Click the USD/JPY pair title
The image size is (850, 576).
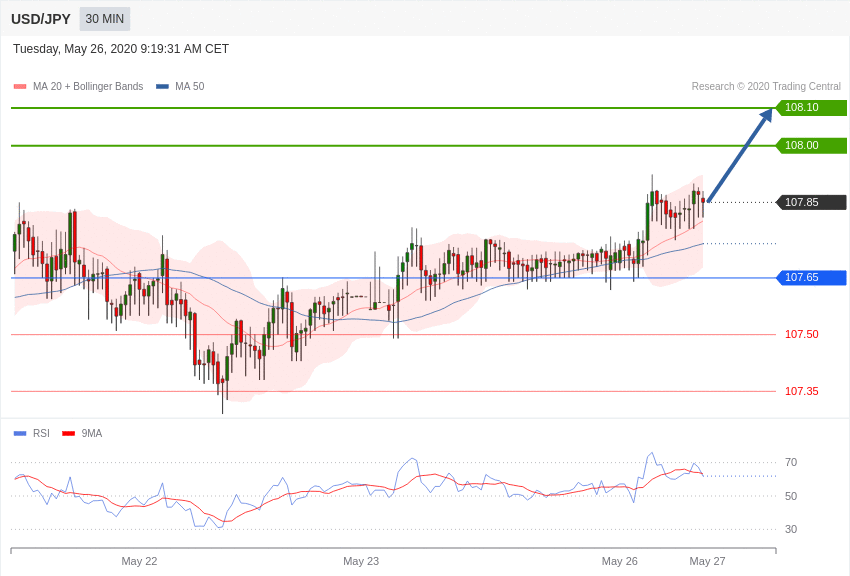click(41, 19)
